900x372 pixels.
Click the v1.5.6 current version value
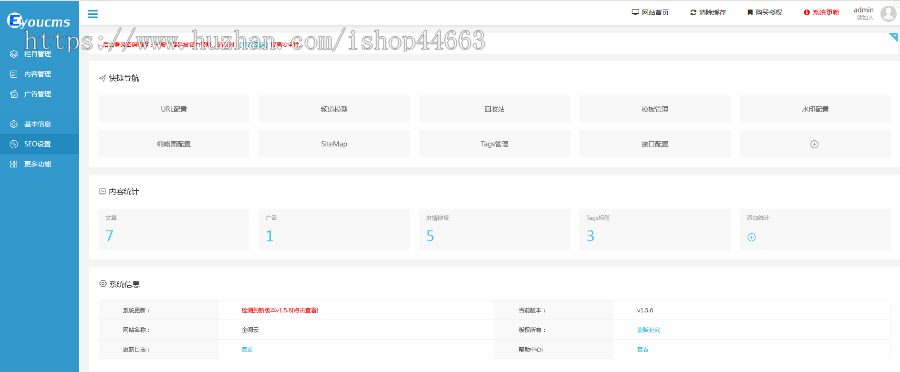point(645,310)
